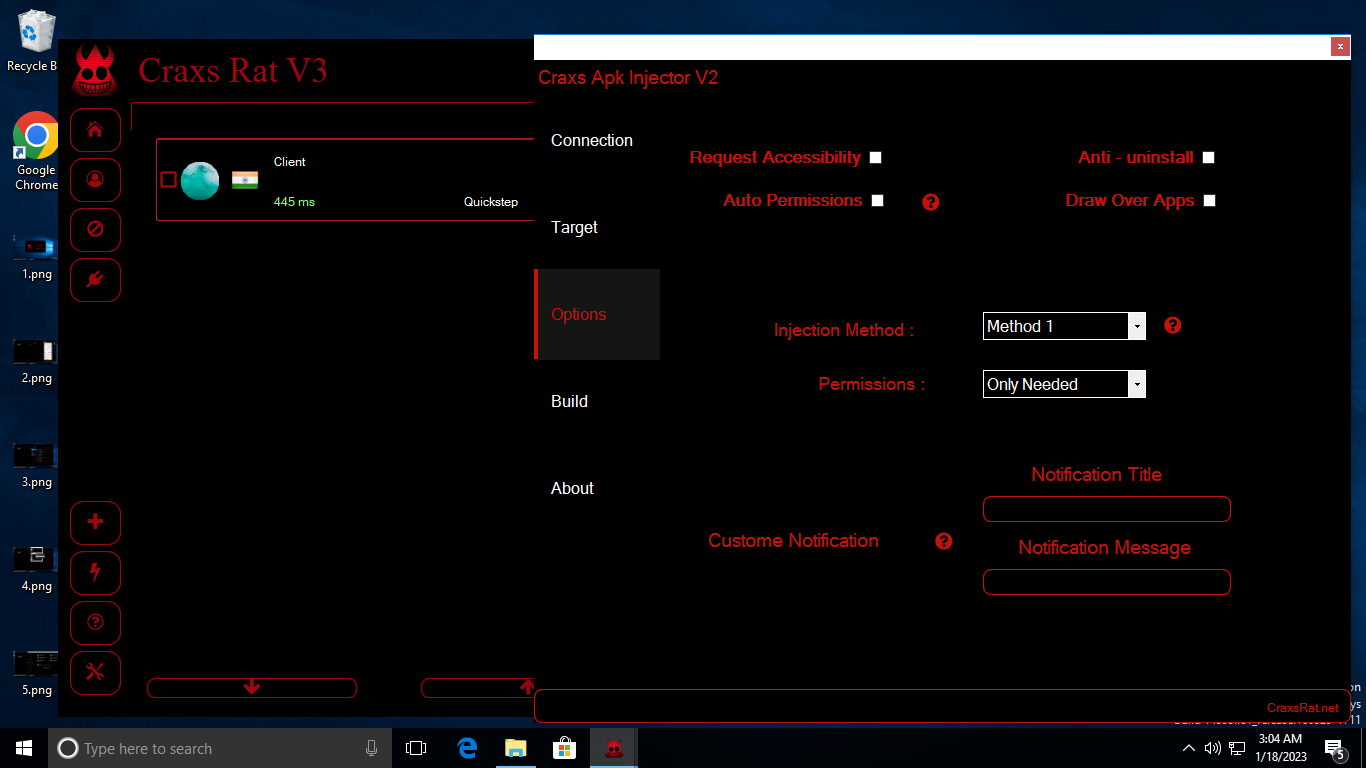Open Task View on the taskbar
The image size is (1366, 768).
pyautogui.click(x=416, y=748)
